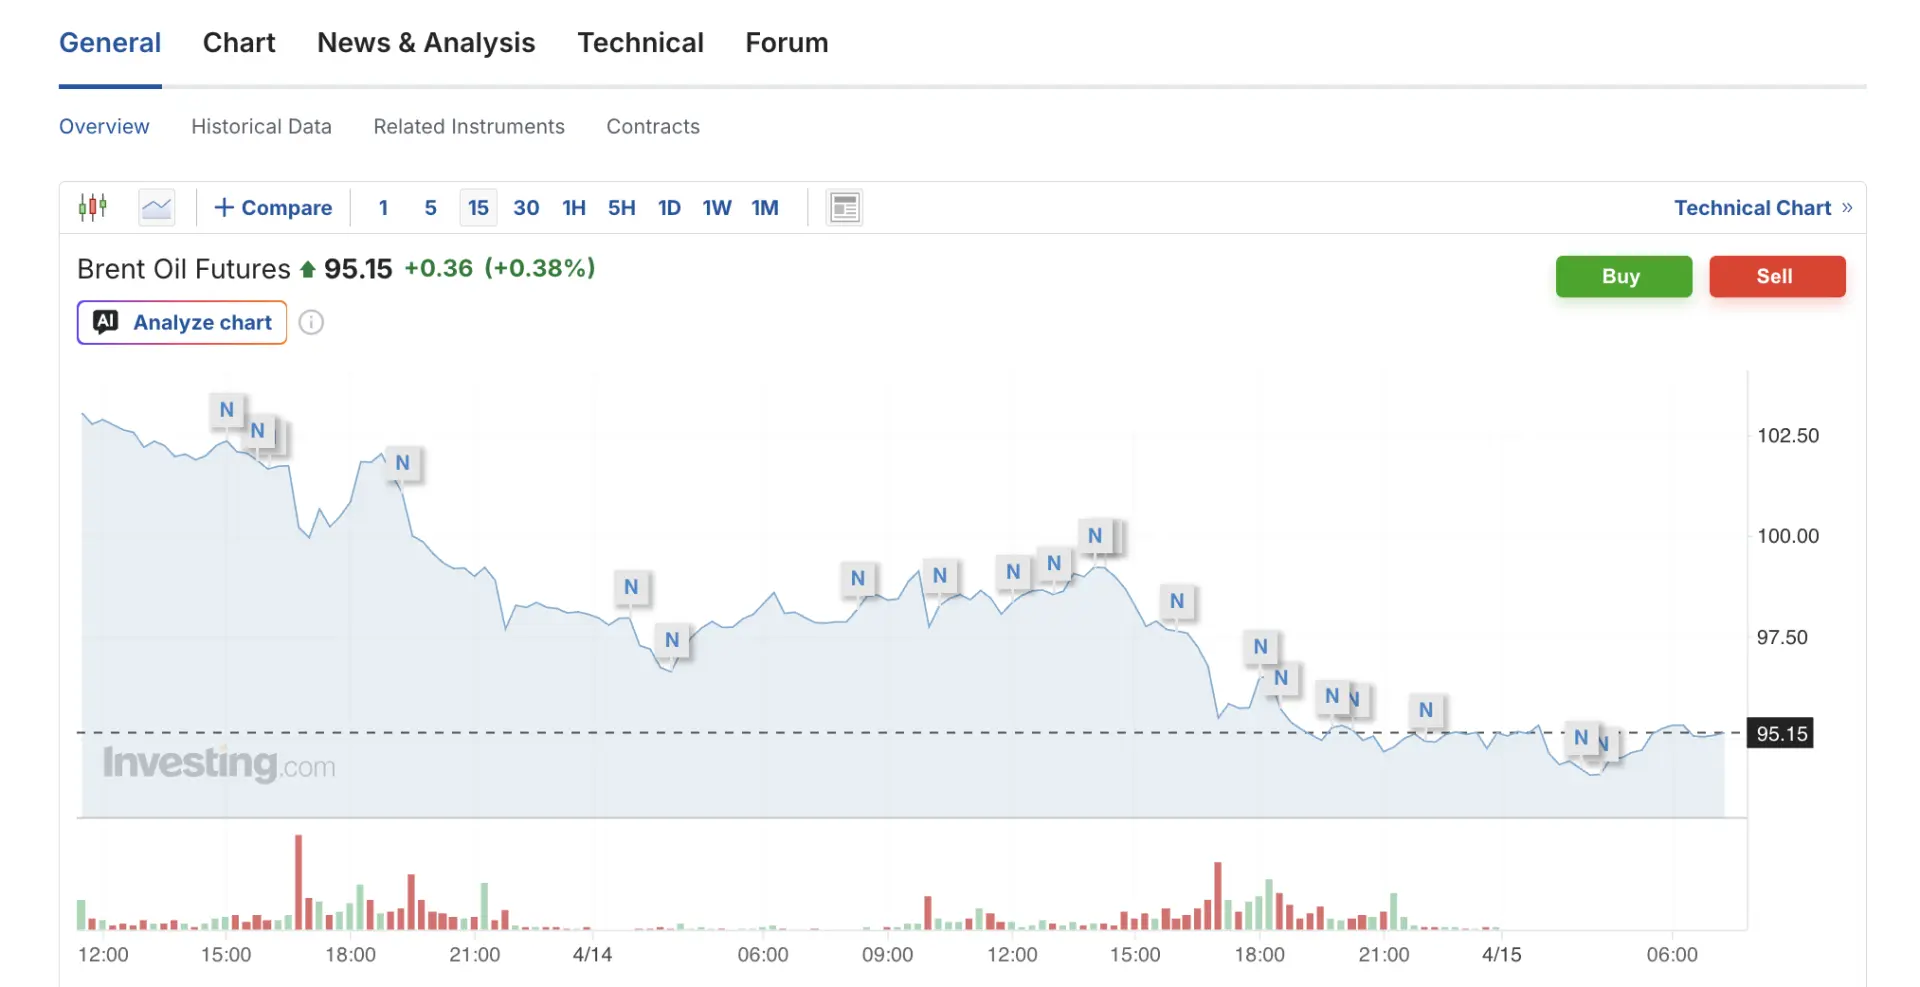Open the news panel layout icon
Screen dimensions: 1920x987
[845, 207]
